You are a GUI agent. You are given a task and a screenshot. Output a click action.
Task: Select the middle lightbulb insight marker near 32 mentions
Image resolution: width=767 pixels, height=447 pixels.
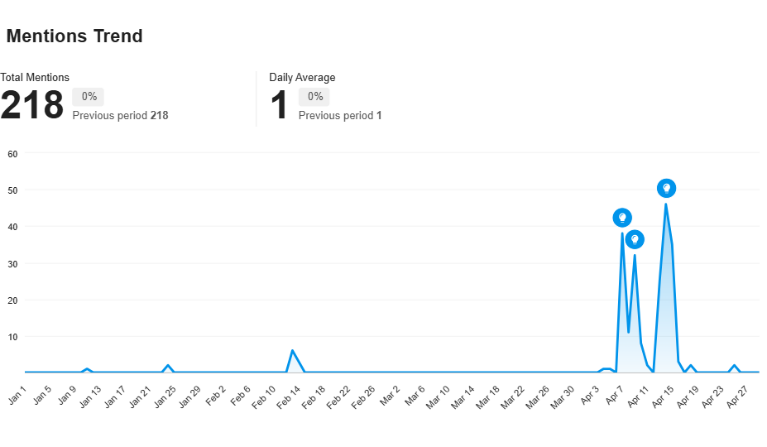[634, 240]
